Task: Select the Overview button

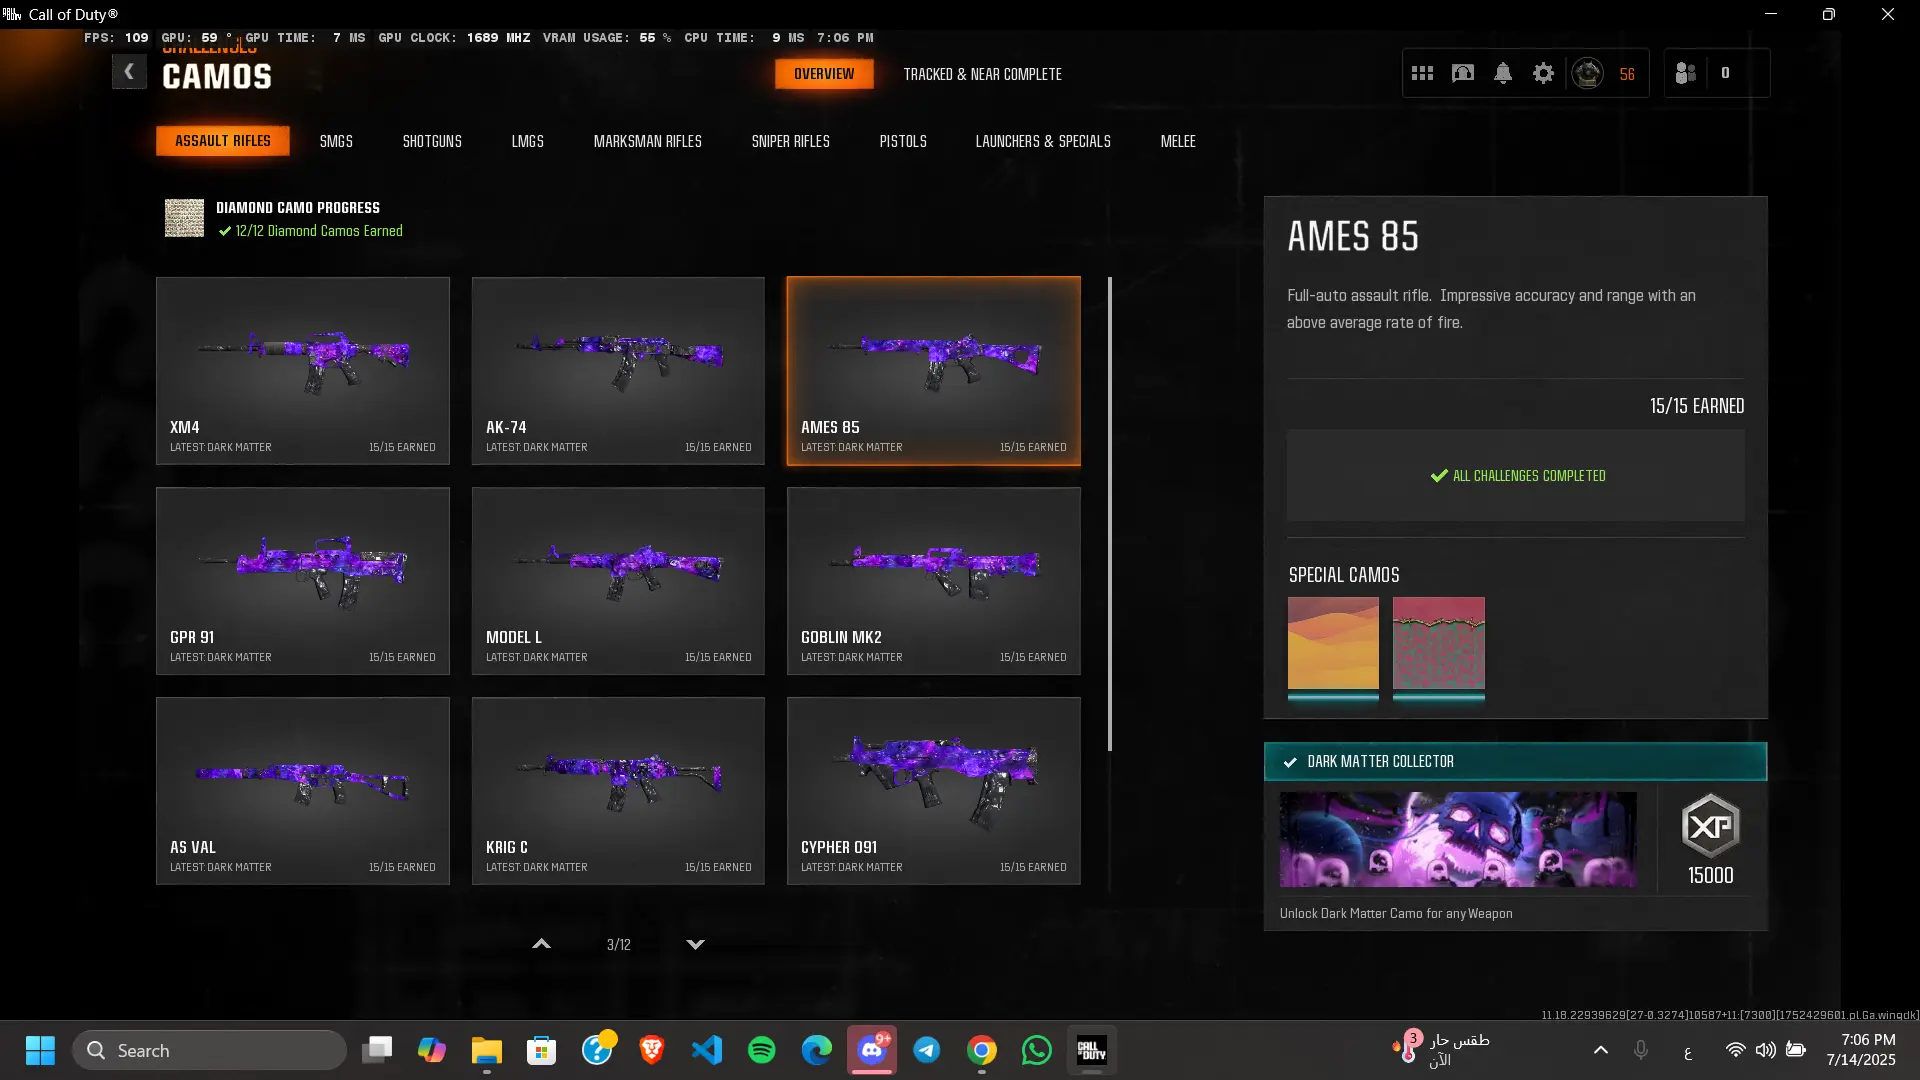Action: (824, 74)
